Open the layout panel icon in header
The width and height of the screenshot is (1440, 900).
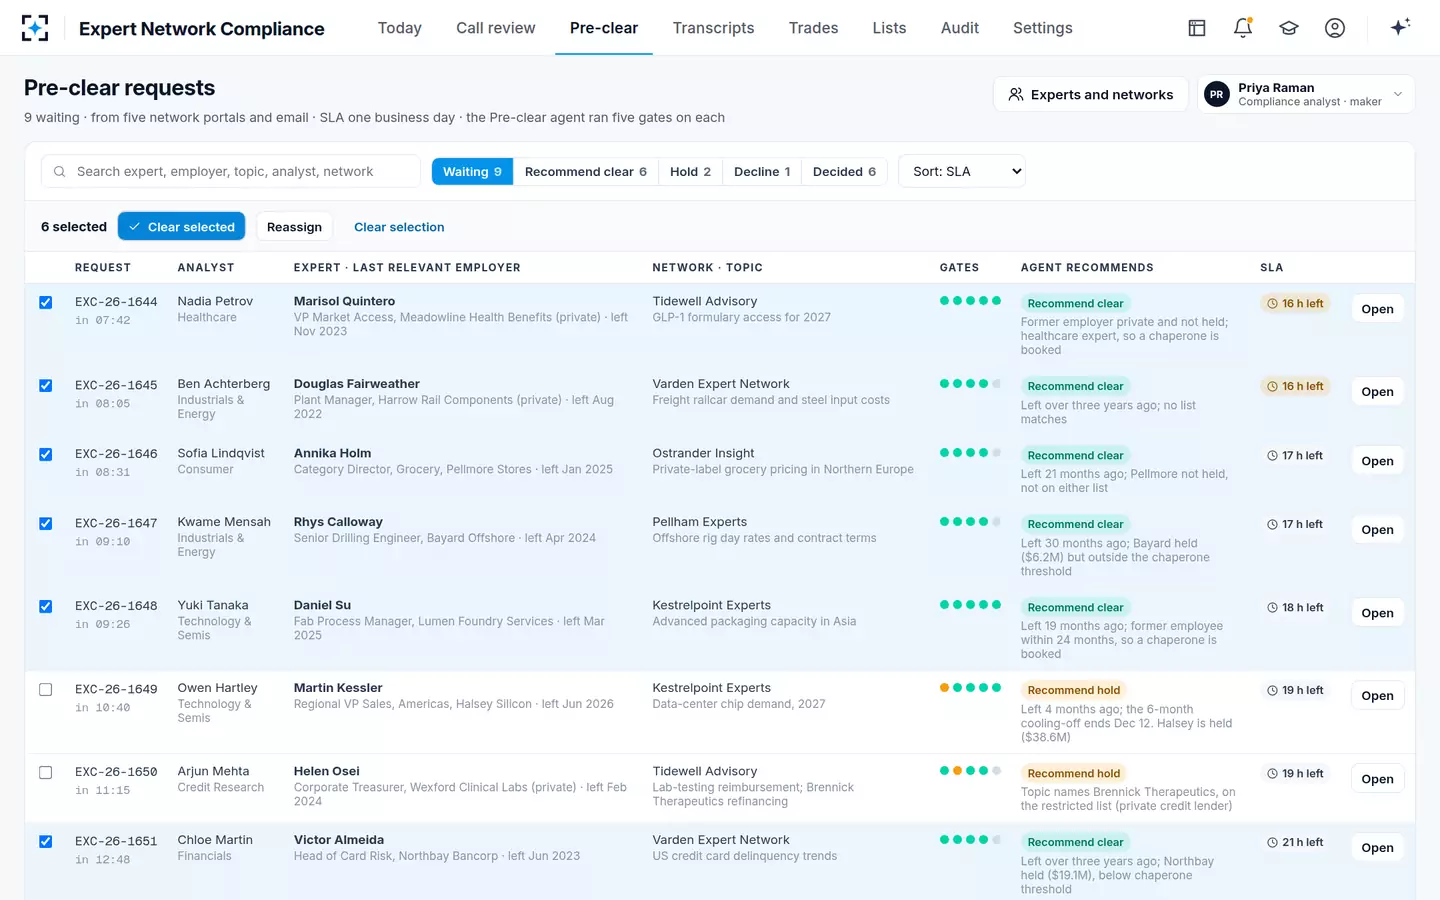[x=1197, y=28]
